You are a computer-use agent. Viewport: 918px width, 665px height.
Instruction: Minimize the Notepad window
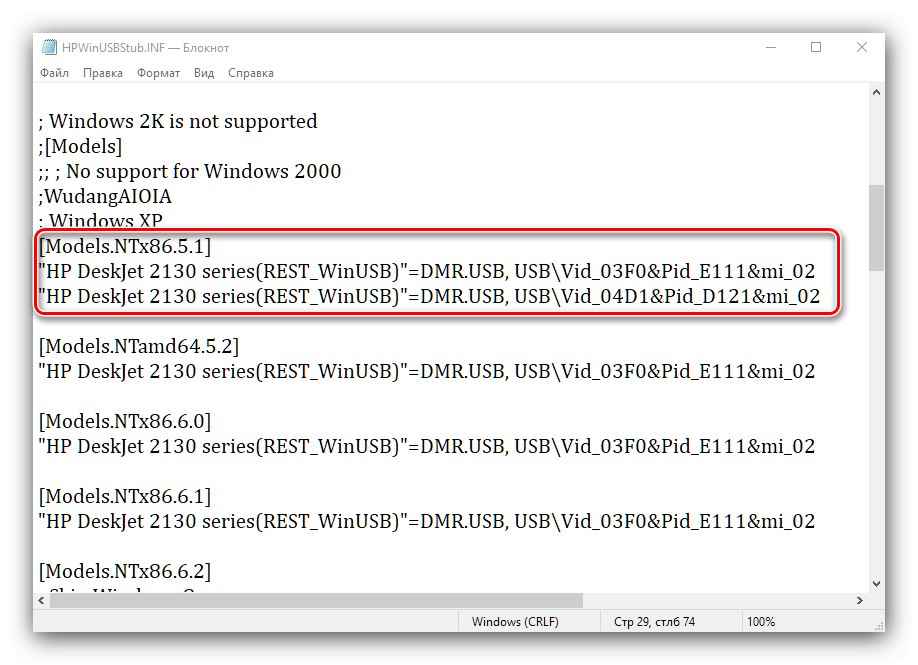[x=771, y=47]
